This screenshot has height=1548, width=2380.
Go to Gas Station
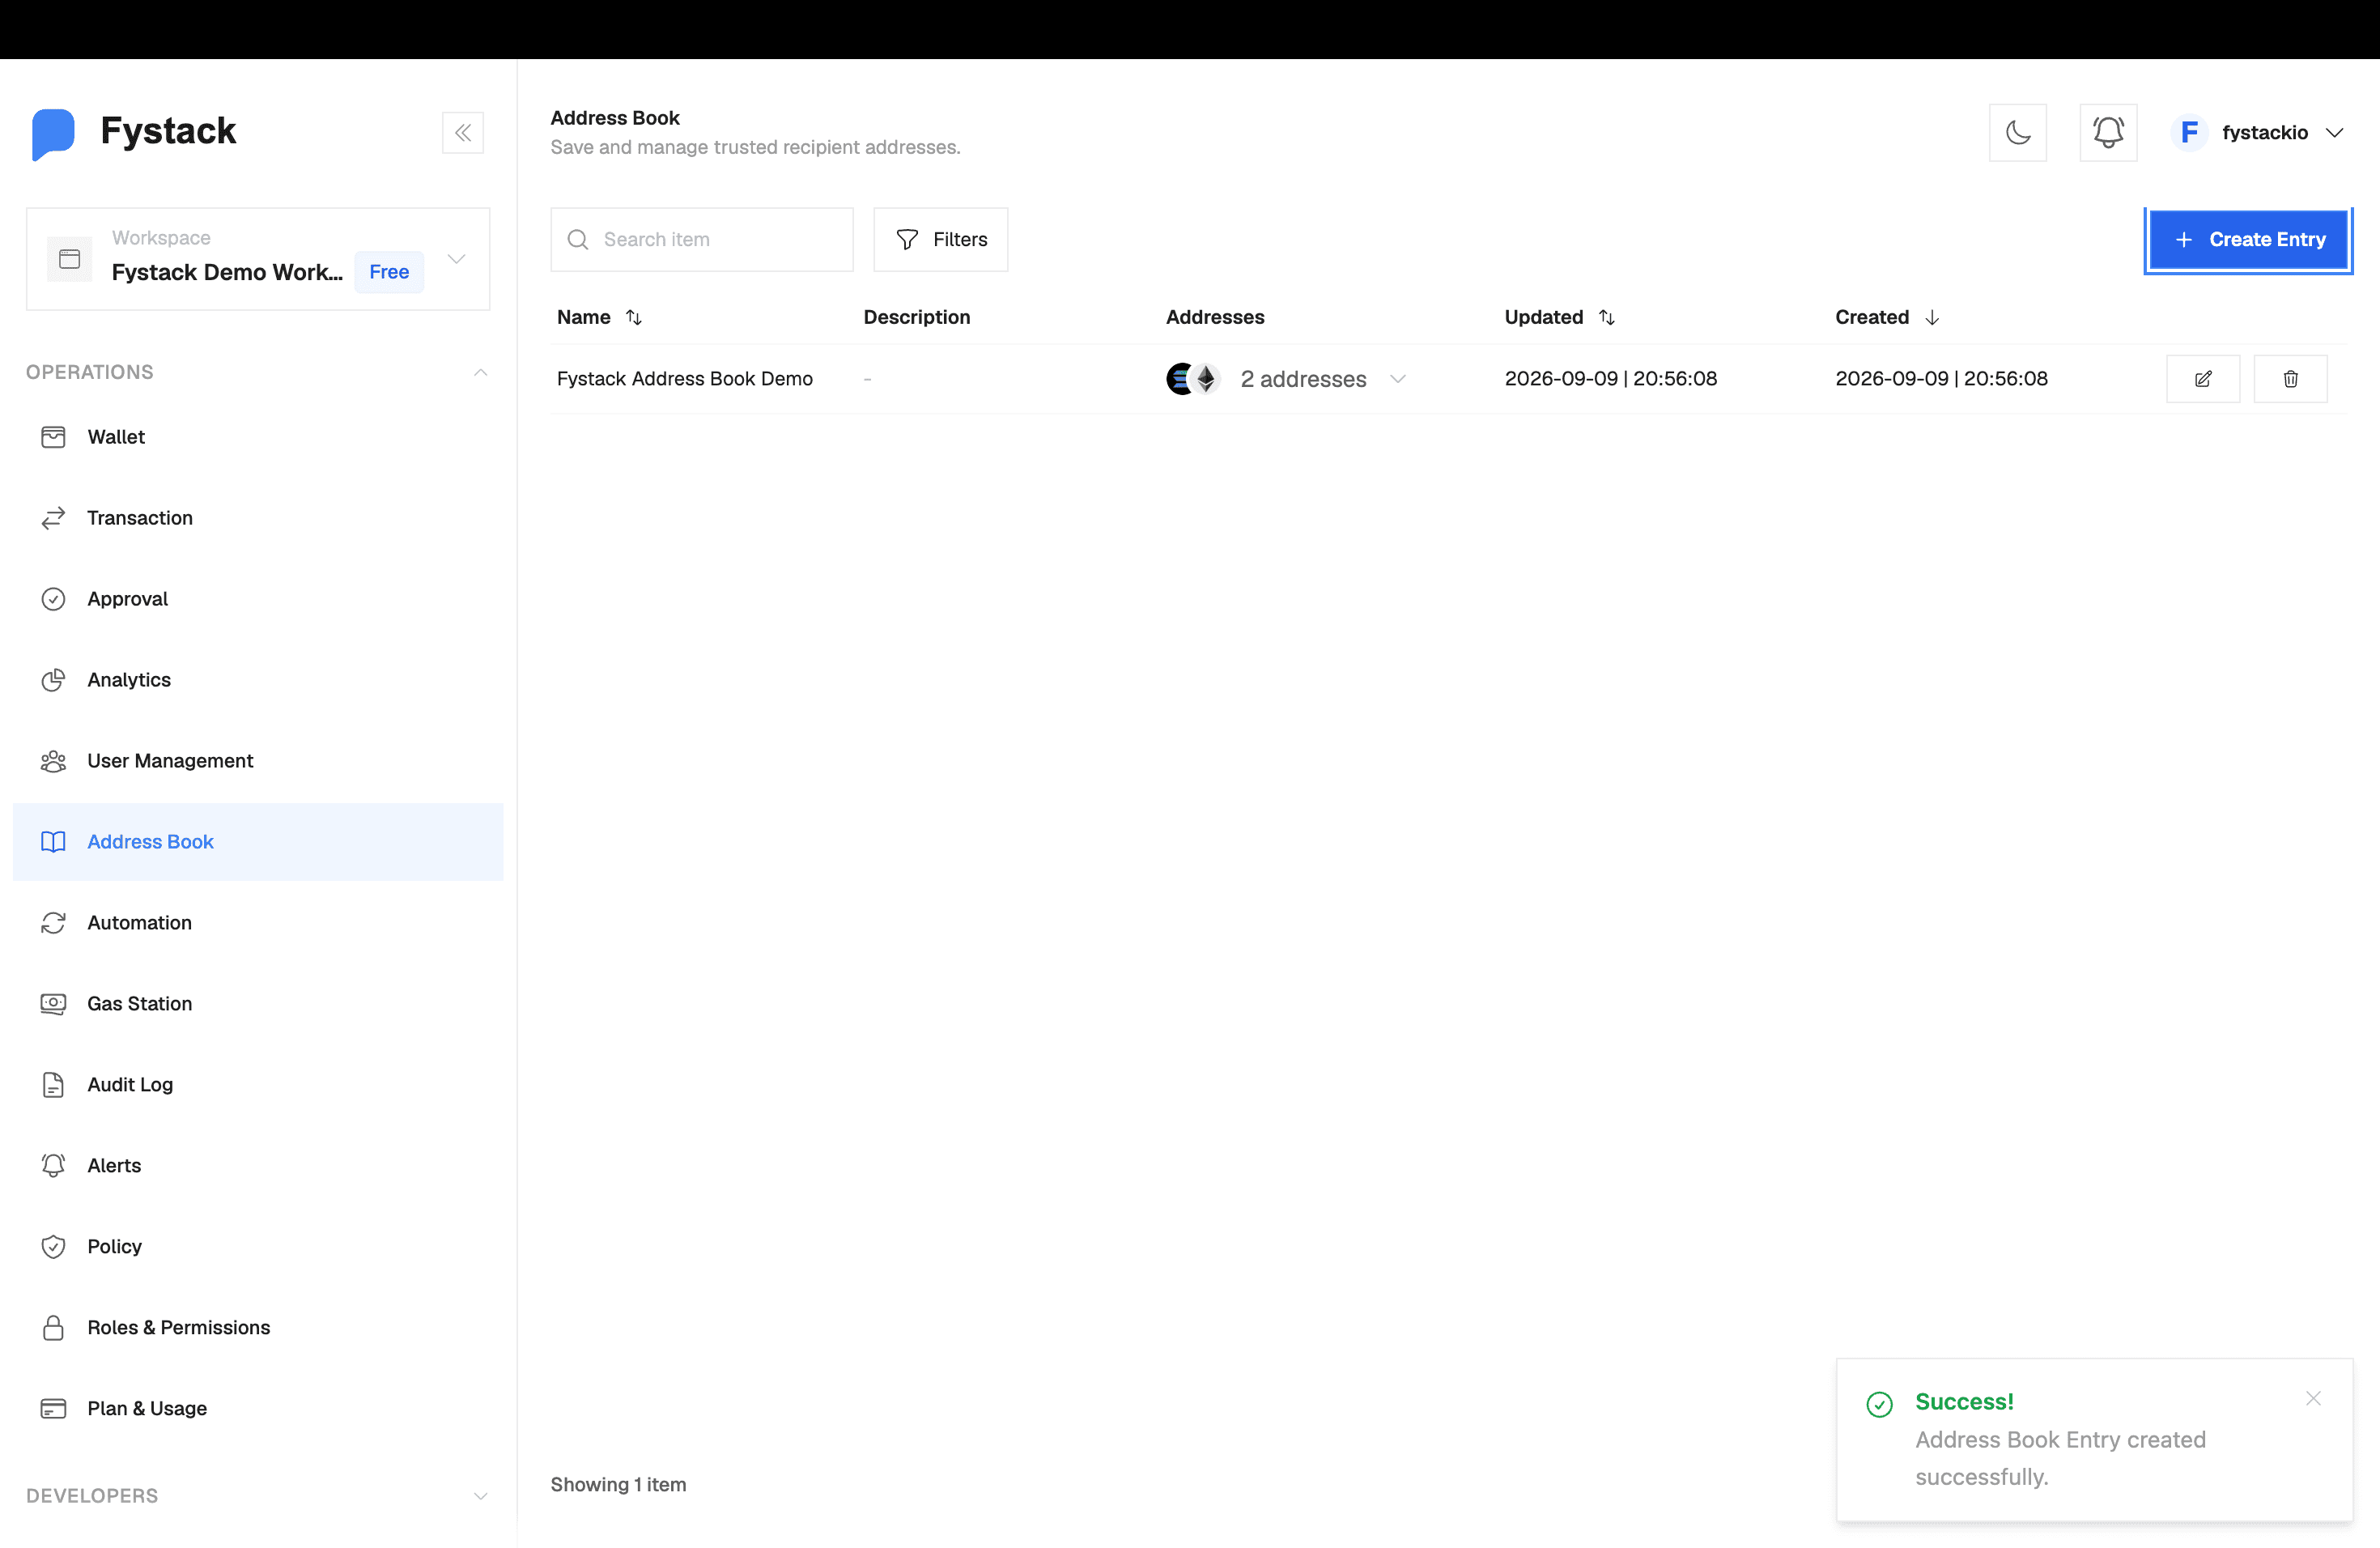coord(258,1004)
